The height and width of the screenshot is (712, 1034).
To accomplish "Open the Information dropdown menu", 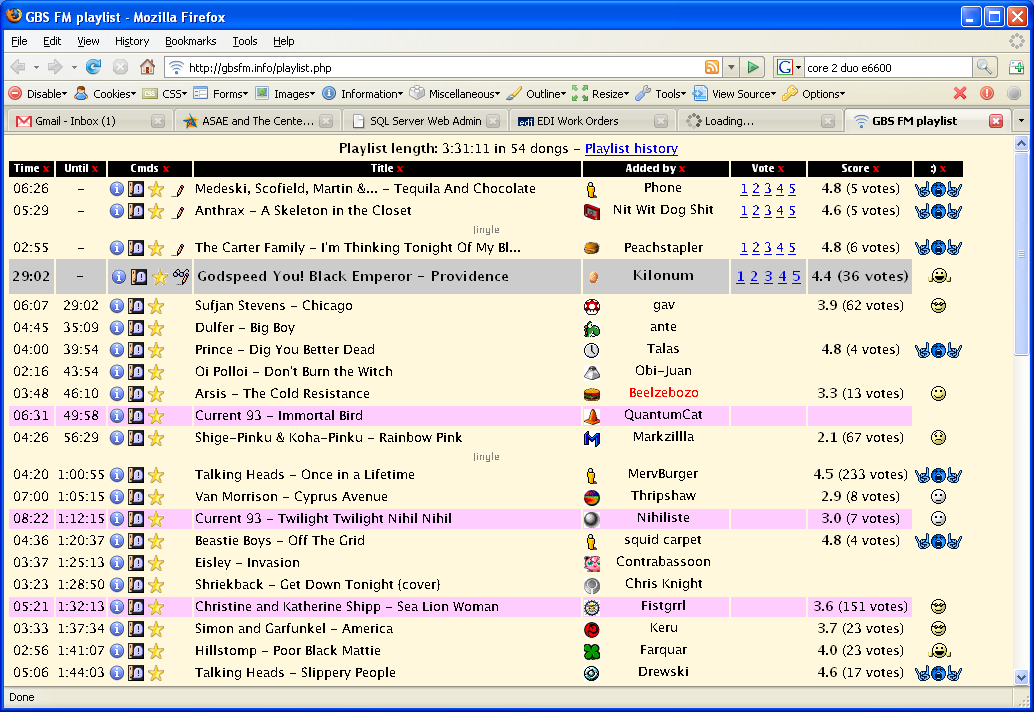I will tap(363, 94).
